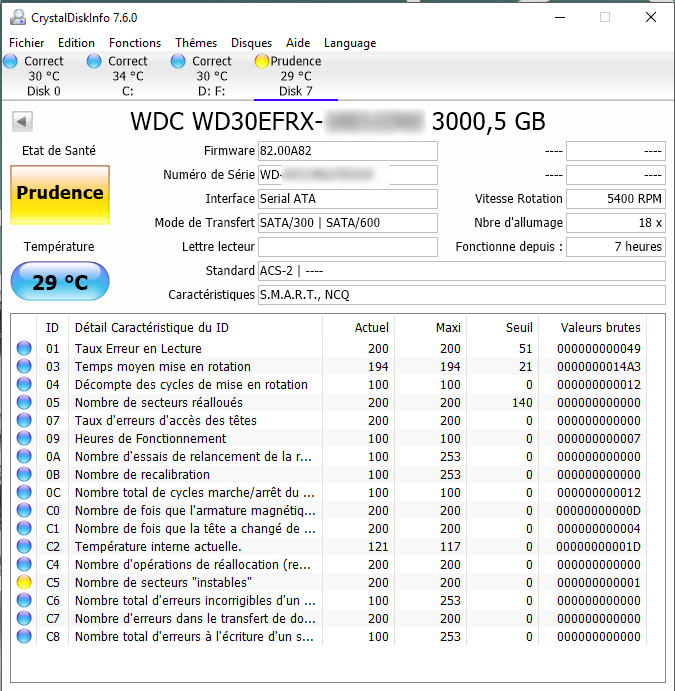Viewport: 675px width, 691px height.
Task: Open the Language menu
Action: click(350, 43)
